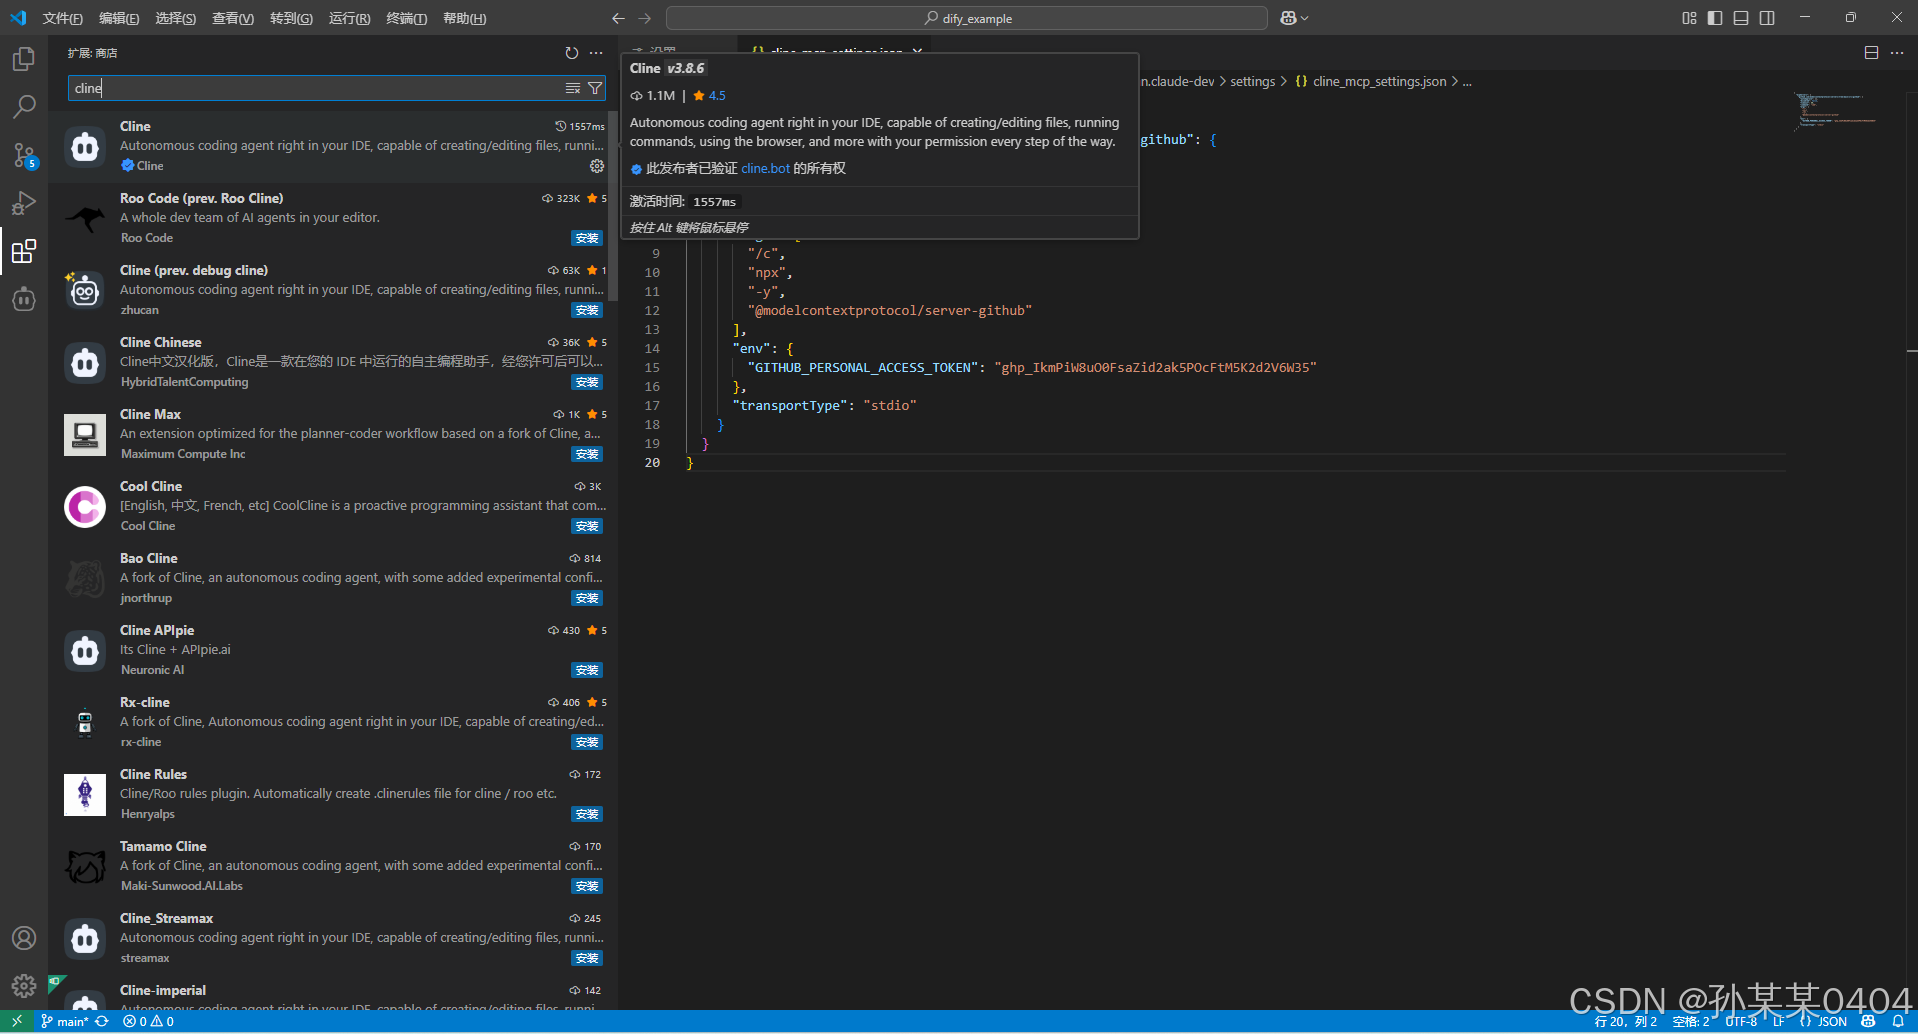Open the 查看(V) menu

(x=233, y=18)
